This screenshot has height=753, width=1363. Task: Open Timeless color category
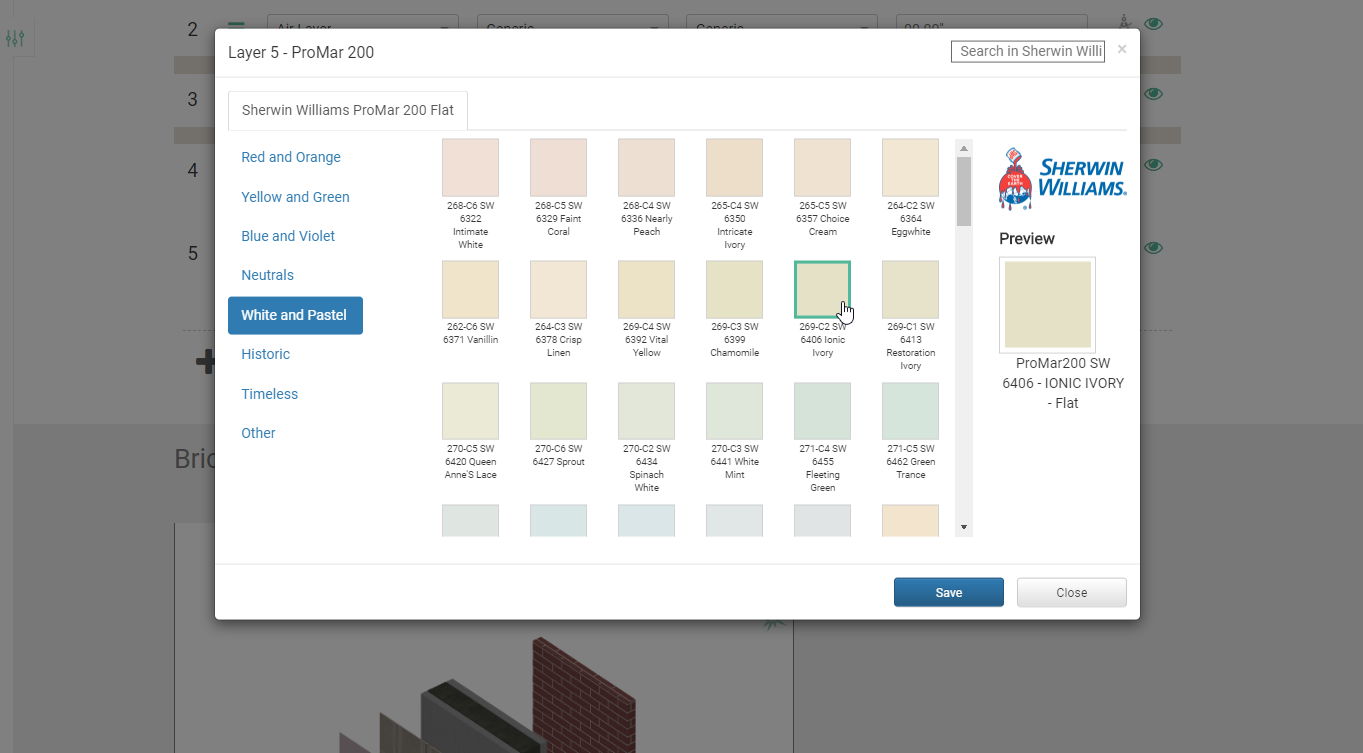269,394
